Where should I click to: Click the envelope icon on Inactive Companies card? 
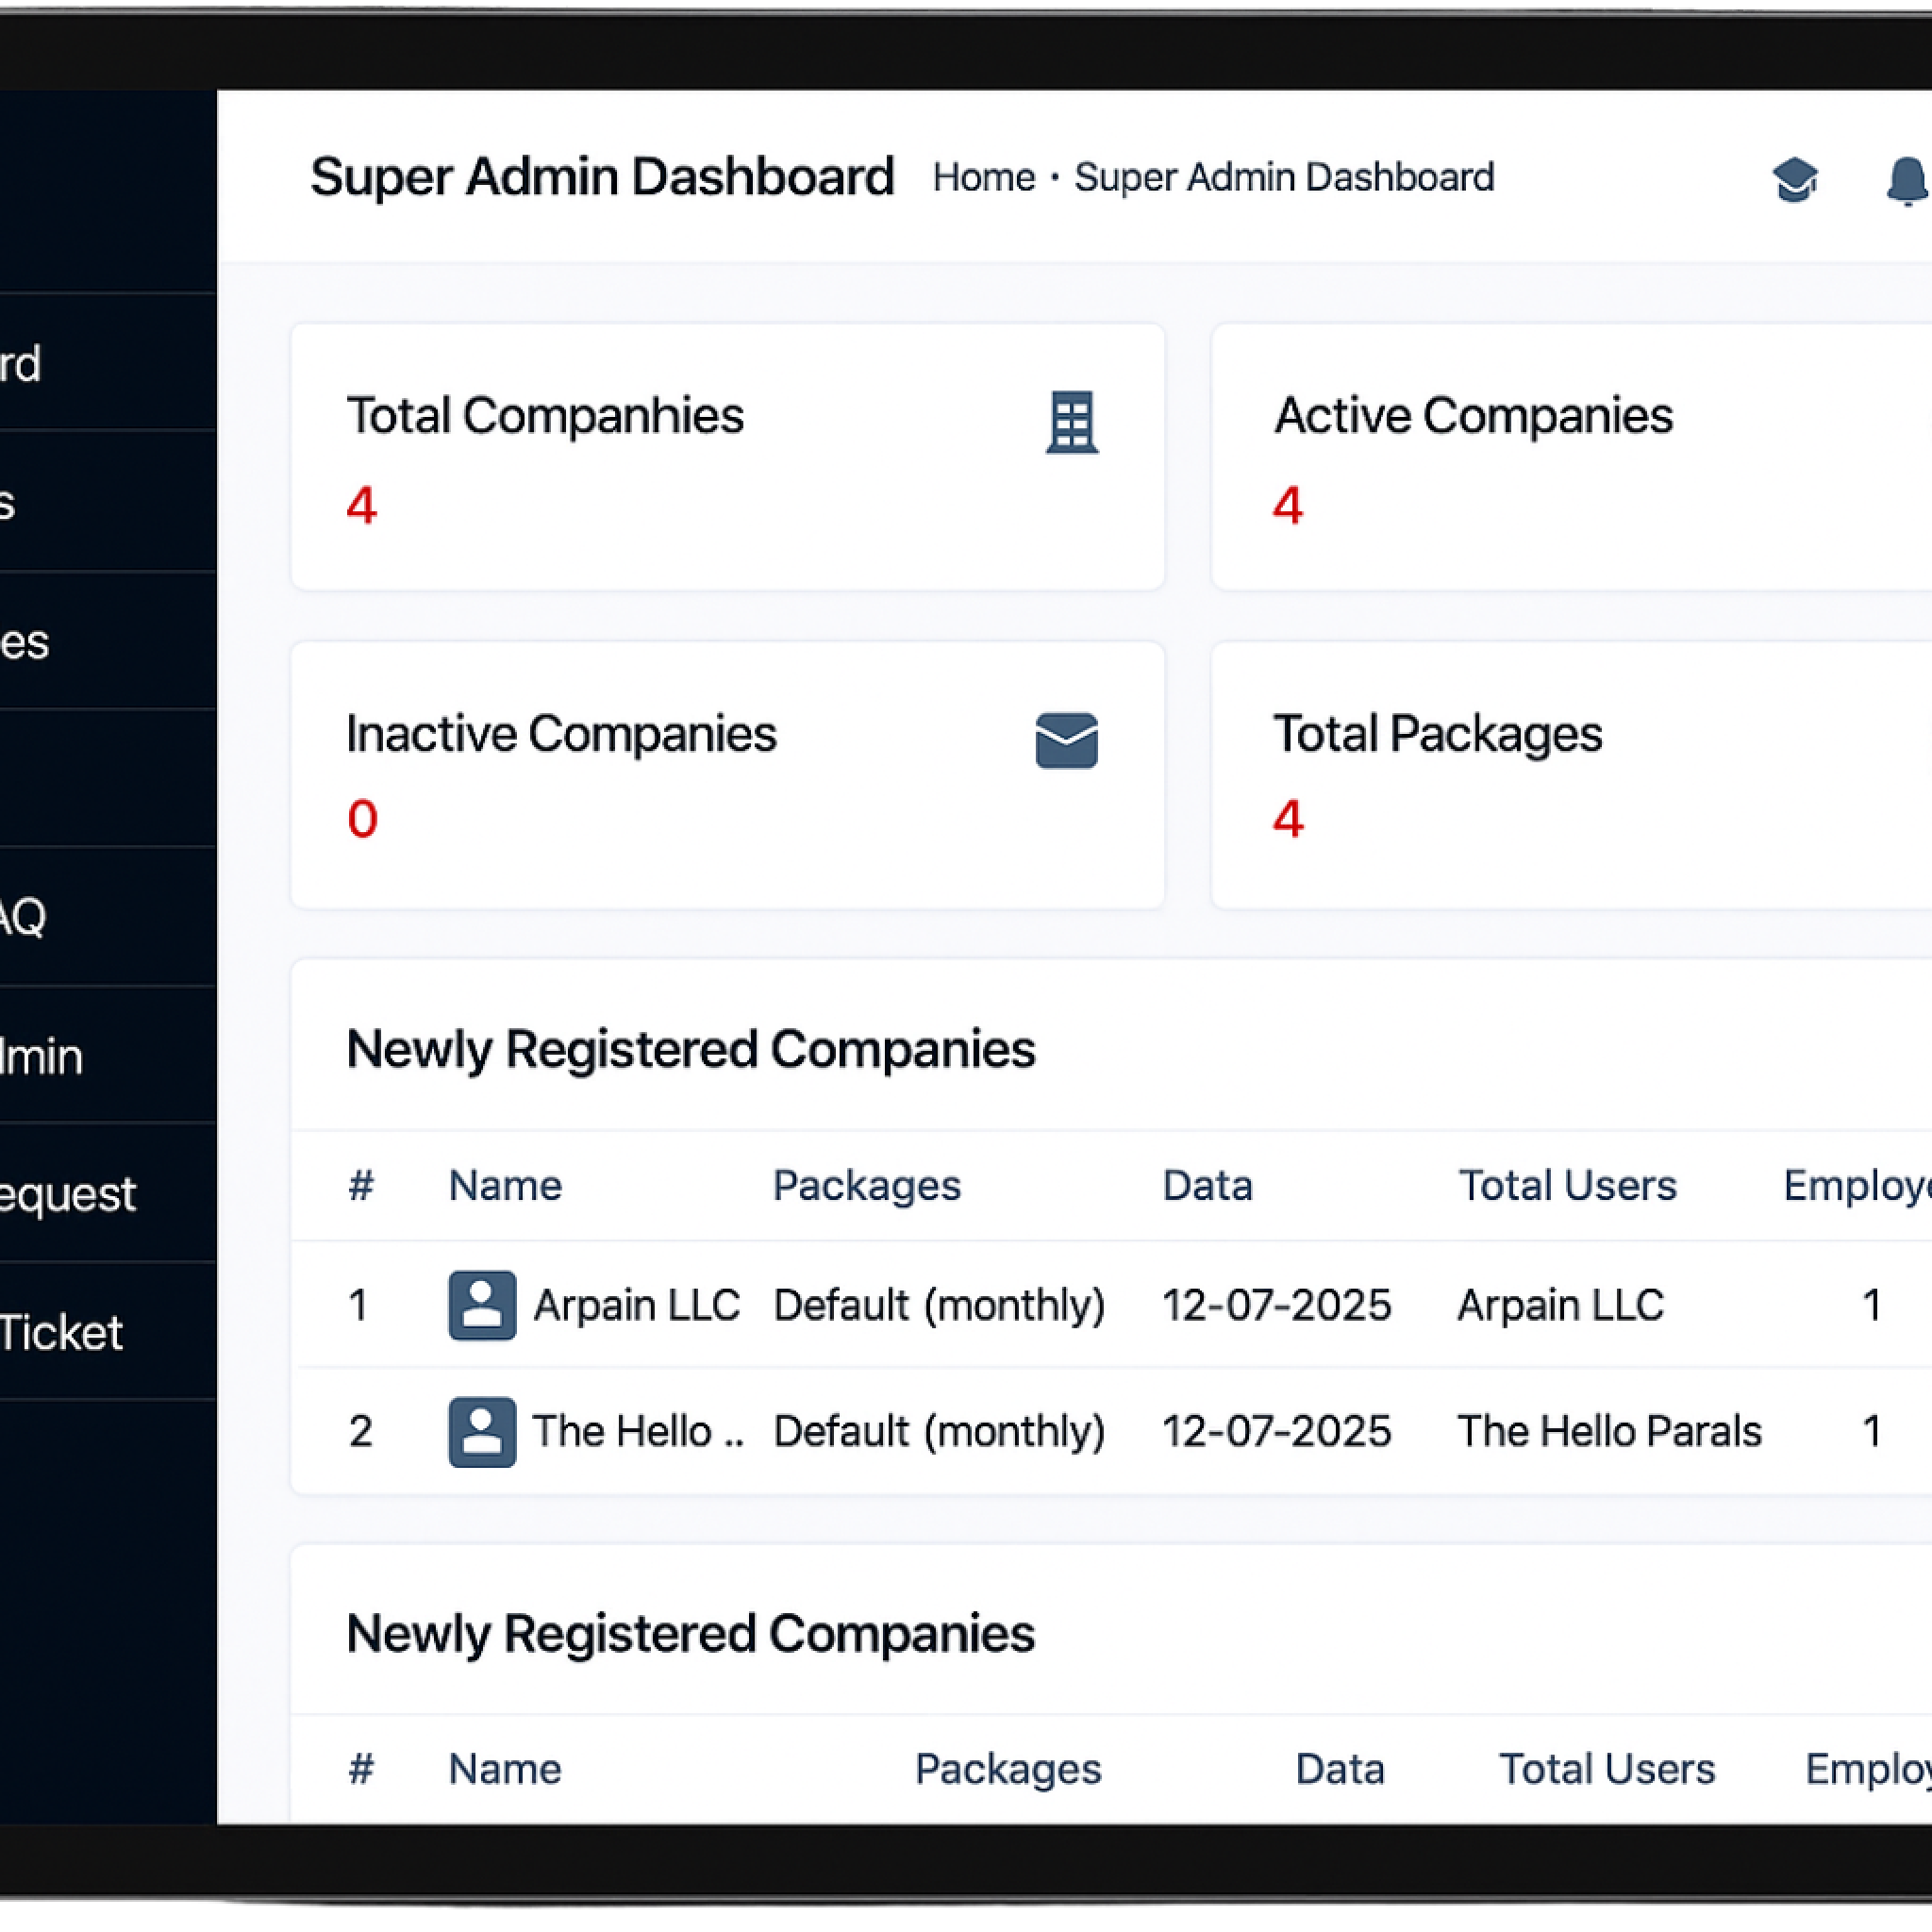[1066, 740]
